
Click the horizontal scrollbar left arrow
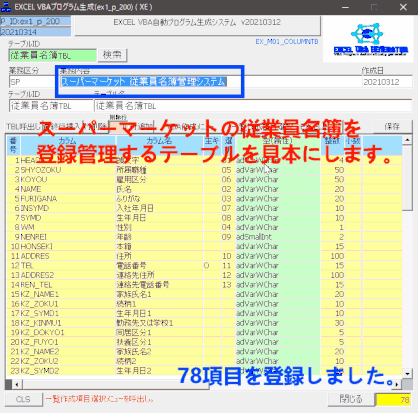point(16,385)
